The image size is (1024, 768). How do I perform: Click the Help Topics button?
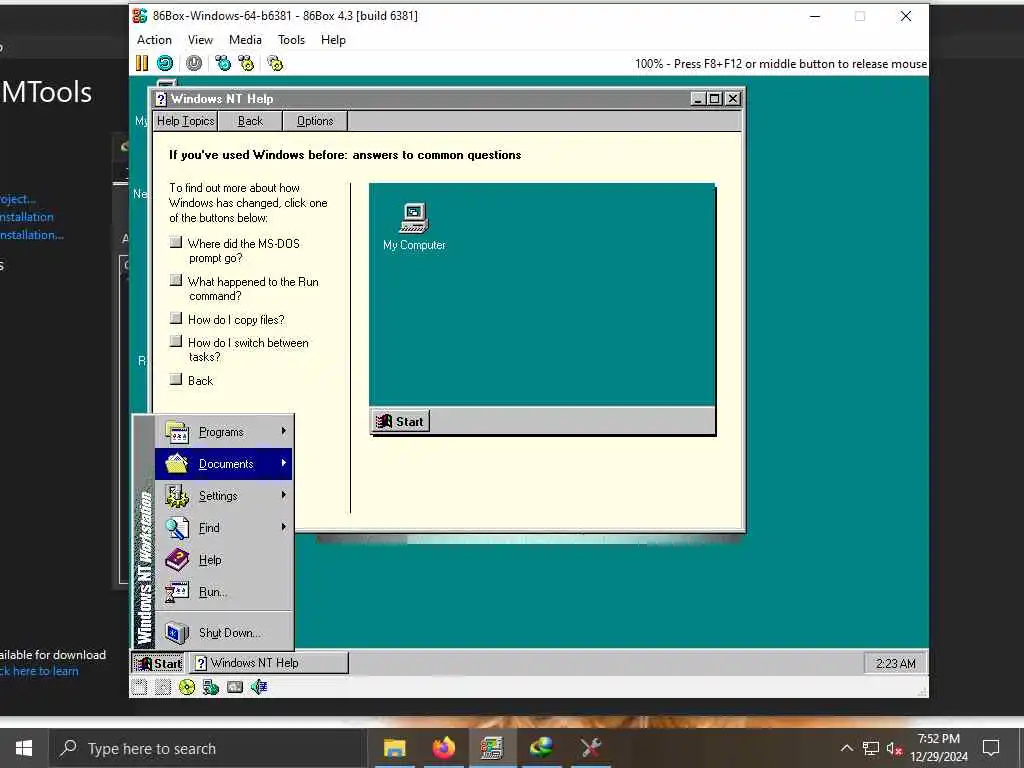coord(185,121)
